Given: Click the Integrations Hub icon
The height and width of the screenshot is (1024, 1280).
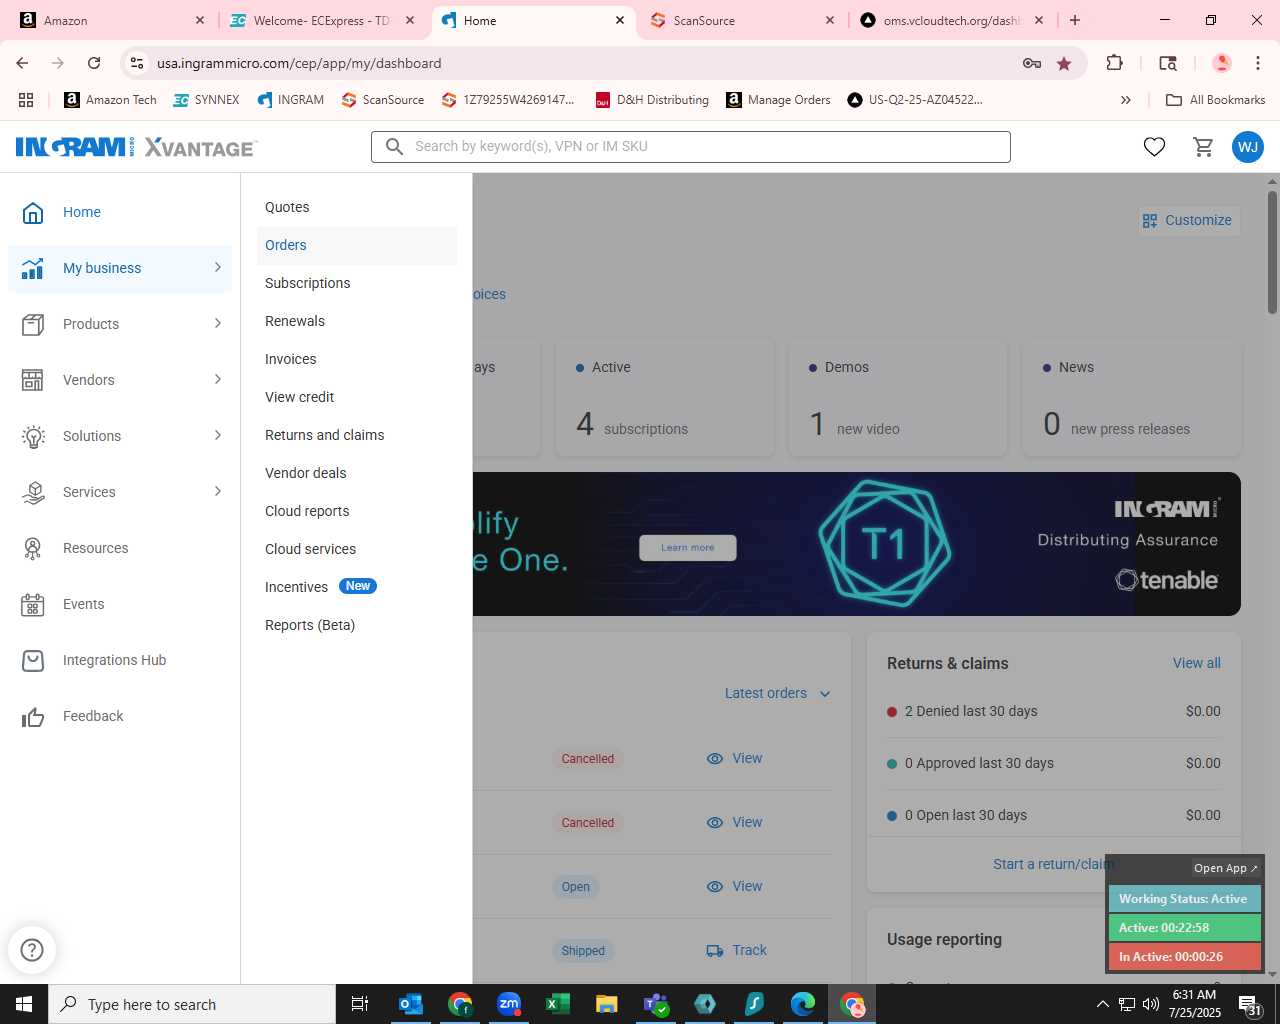Looking at the screenshot, I should coord(33,660).
